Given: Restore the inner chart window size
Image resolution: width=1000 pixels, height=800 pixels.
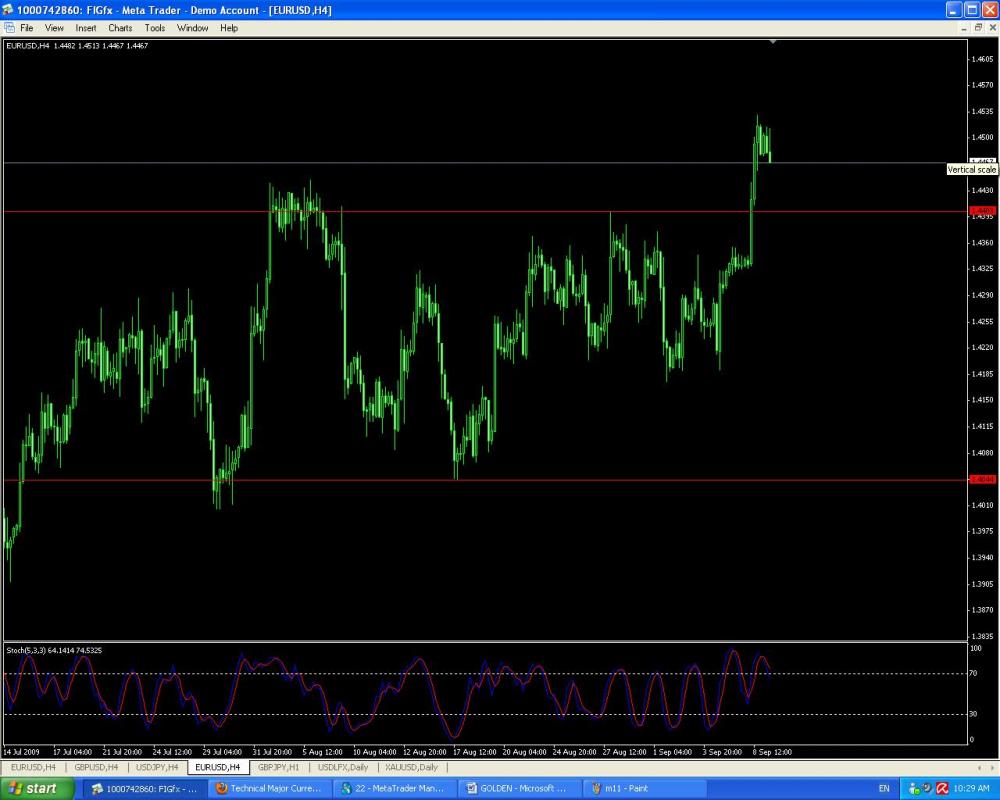Looking at the screenshot, I should [977, 28].
